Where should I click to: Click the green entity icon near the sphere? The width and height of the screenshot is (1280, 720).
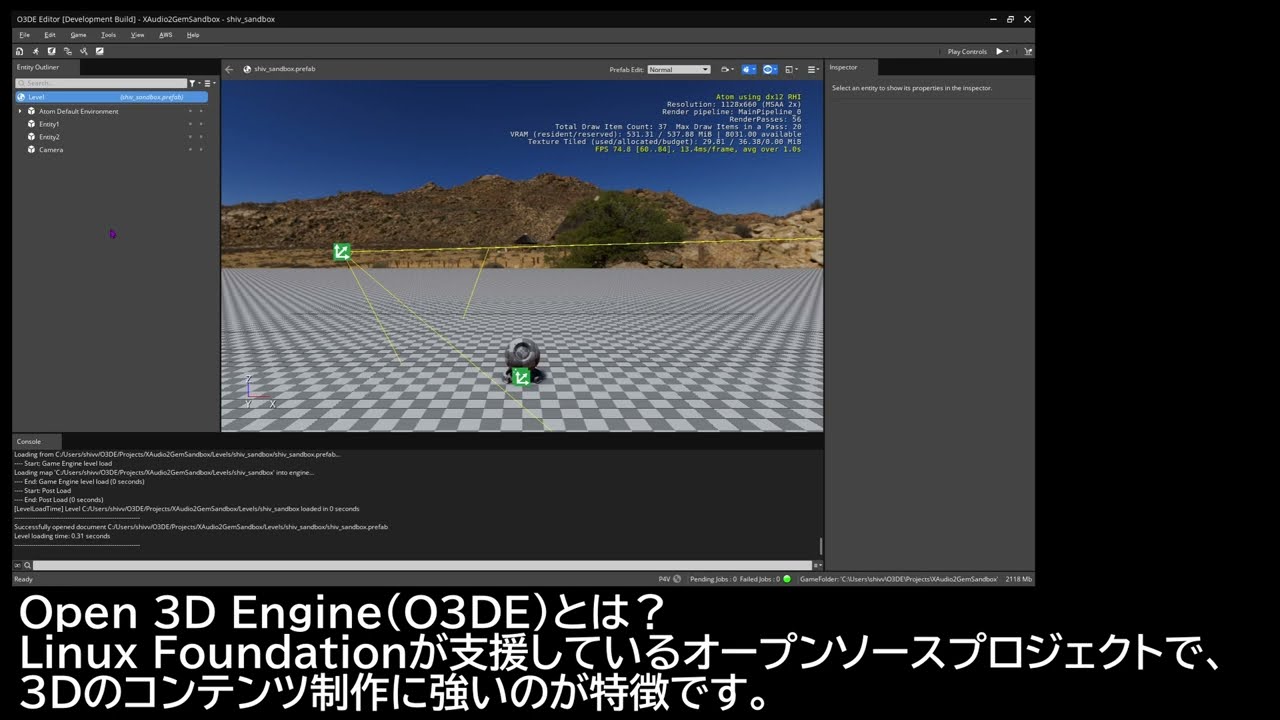click(520, 377)
